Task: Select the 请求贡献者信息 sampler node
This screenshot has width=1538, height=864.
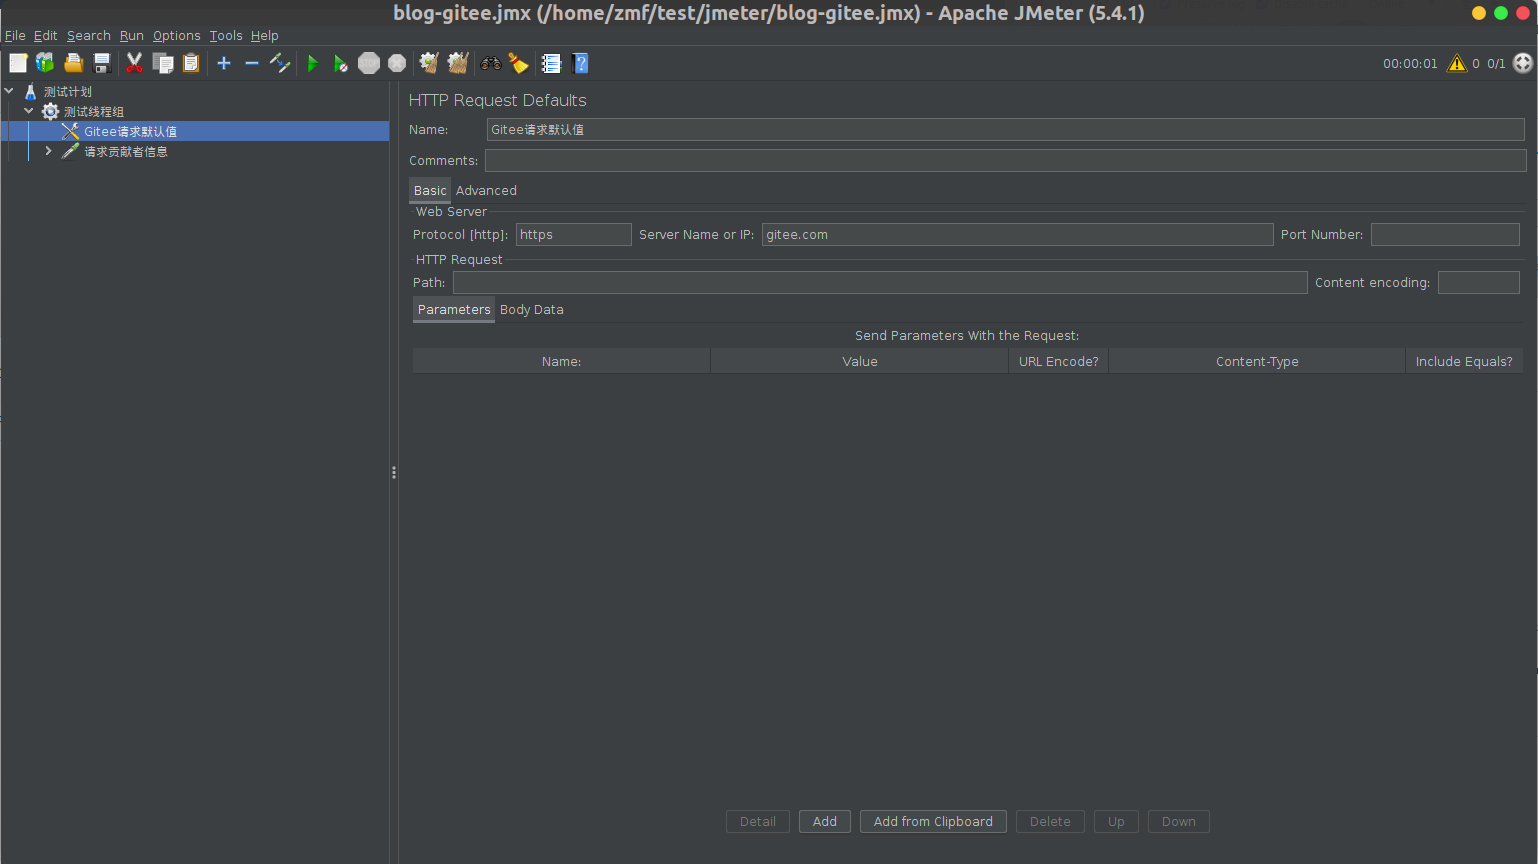Action: pyautogui.click(x=126, y=151)
